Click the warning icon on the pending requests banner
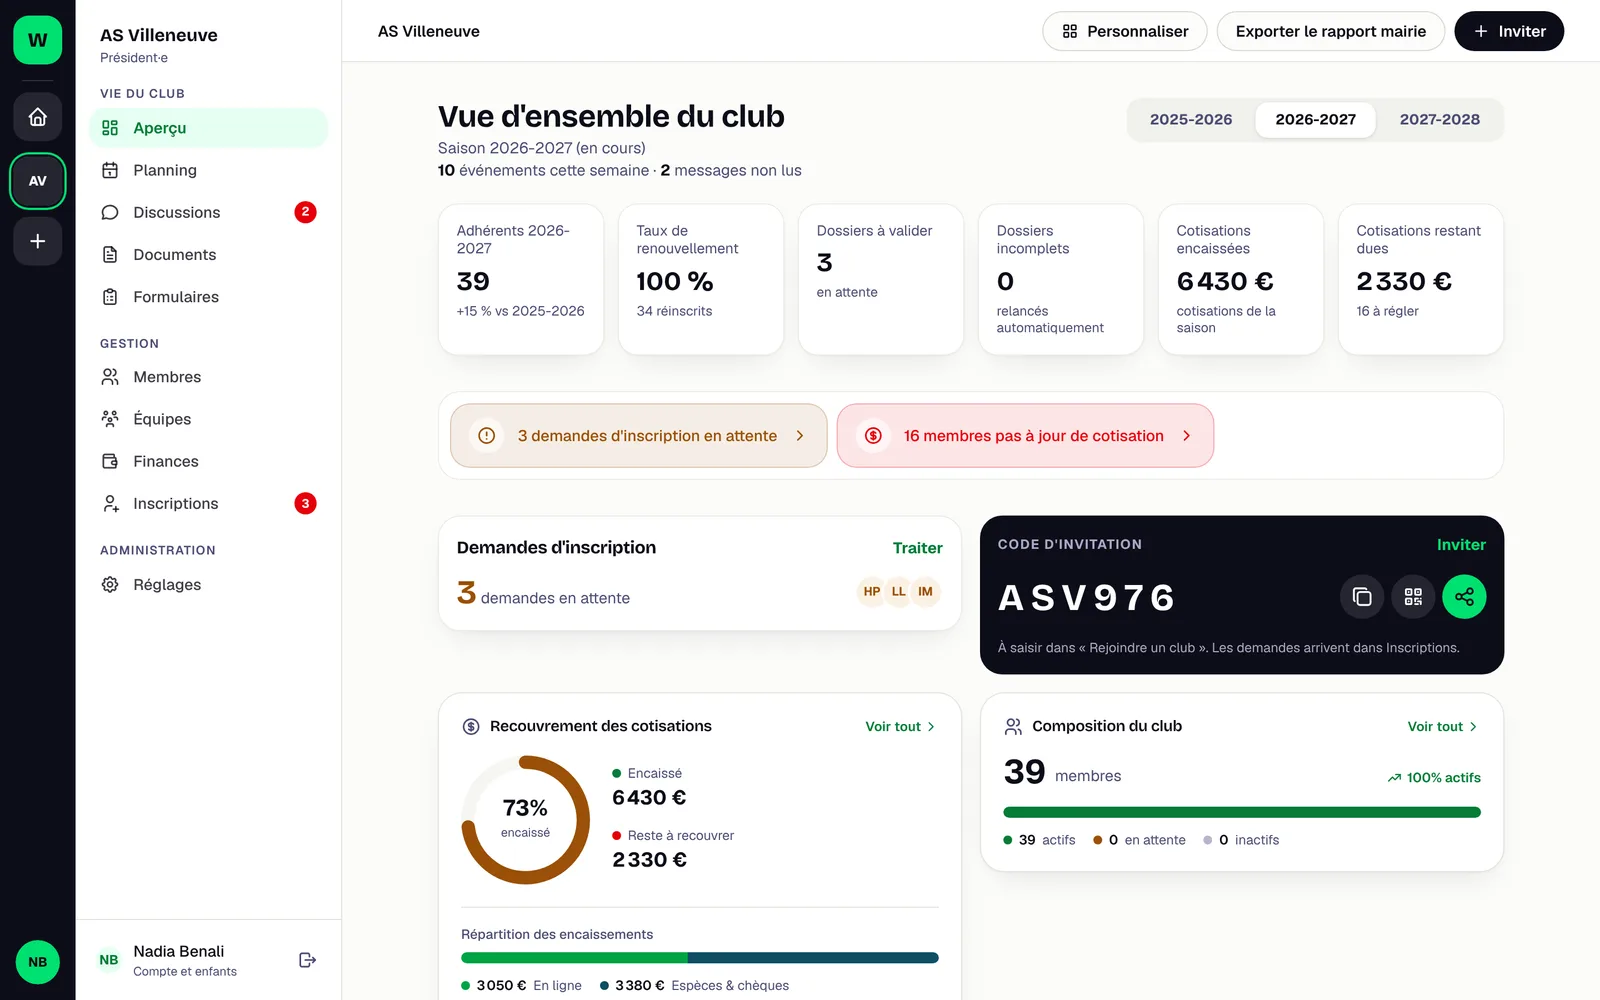Screen dimensions: 1600x1000 tap(487, 436)
